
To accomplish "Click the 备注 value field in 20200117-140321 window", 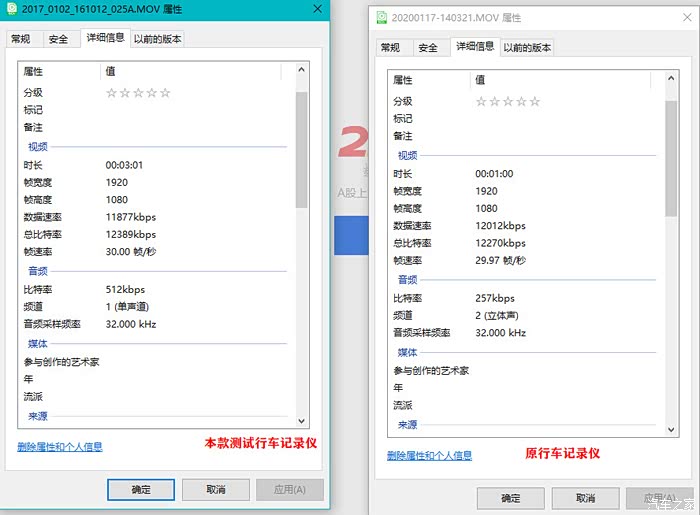I will (x=560, y=136).
